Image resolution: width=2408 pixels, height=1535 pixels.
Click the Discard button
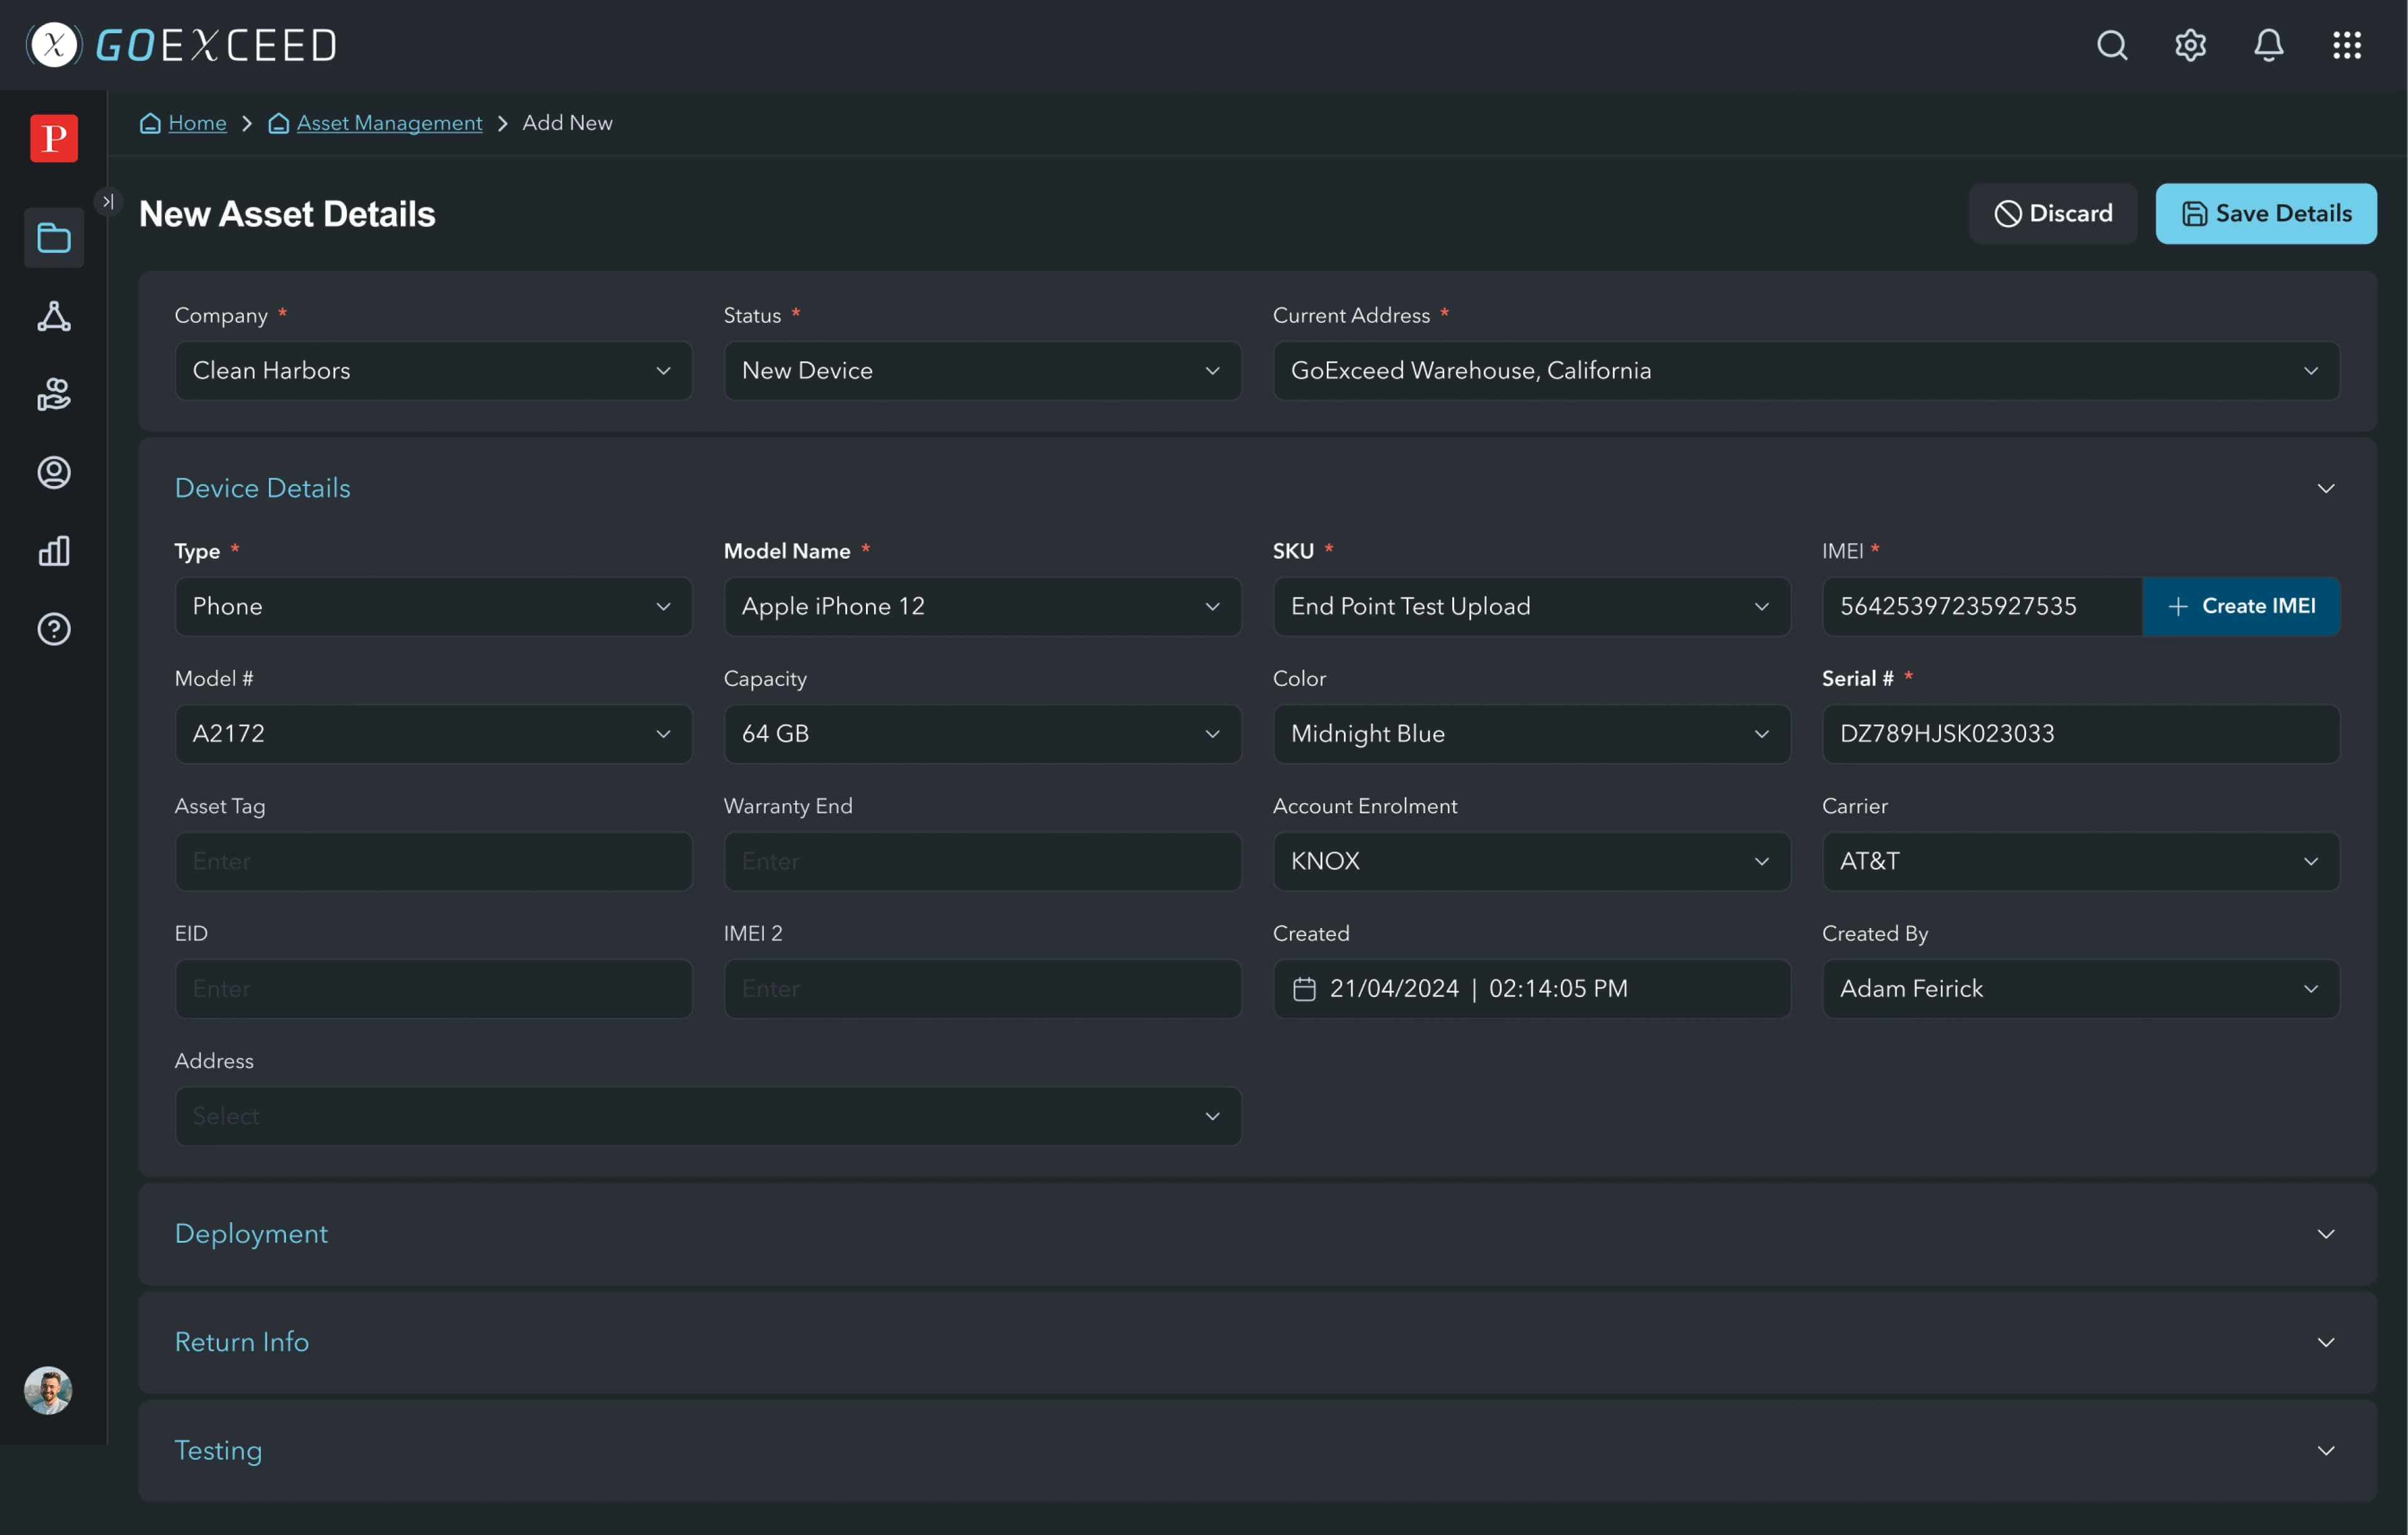pos(2053,213)
